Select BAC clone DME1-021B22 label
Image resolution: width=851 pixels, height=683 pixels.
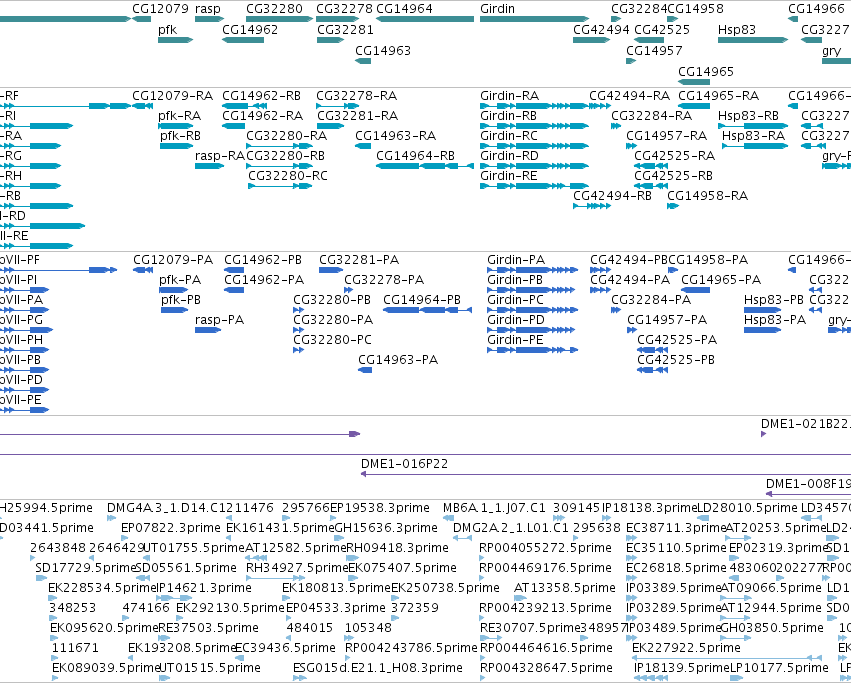point(806,424)
